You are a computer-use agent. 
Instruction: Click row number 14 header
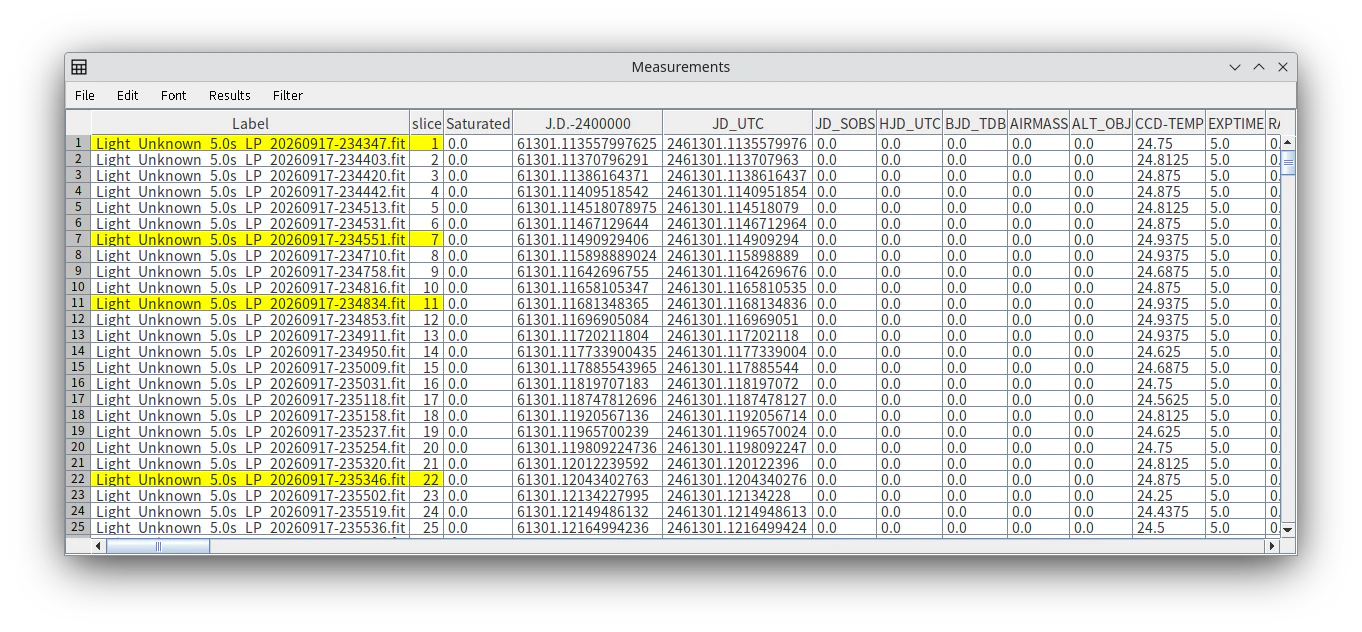(78, 351)
